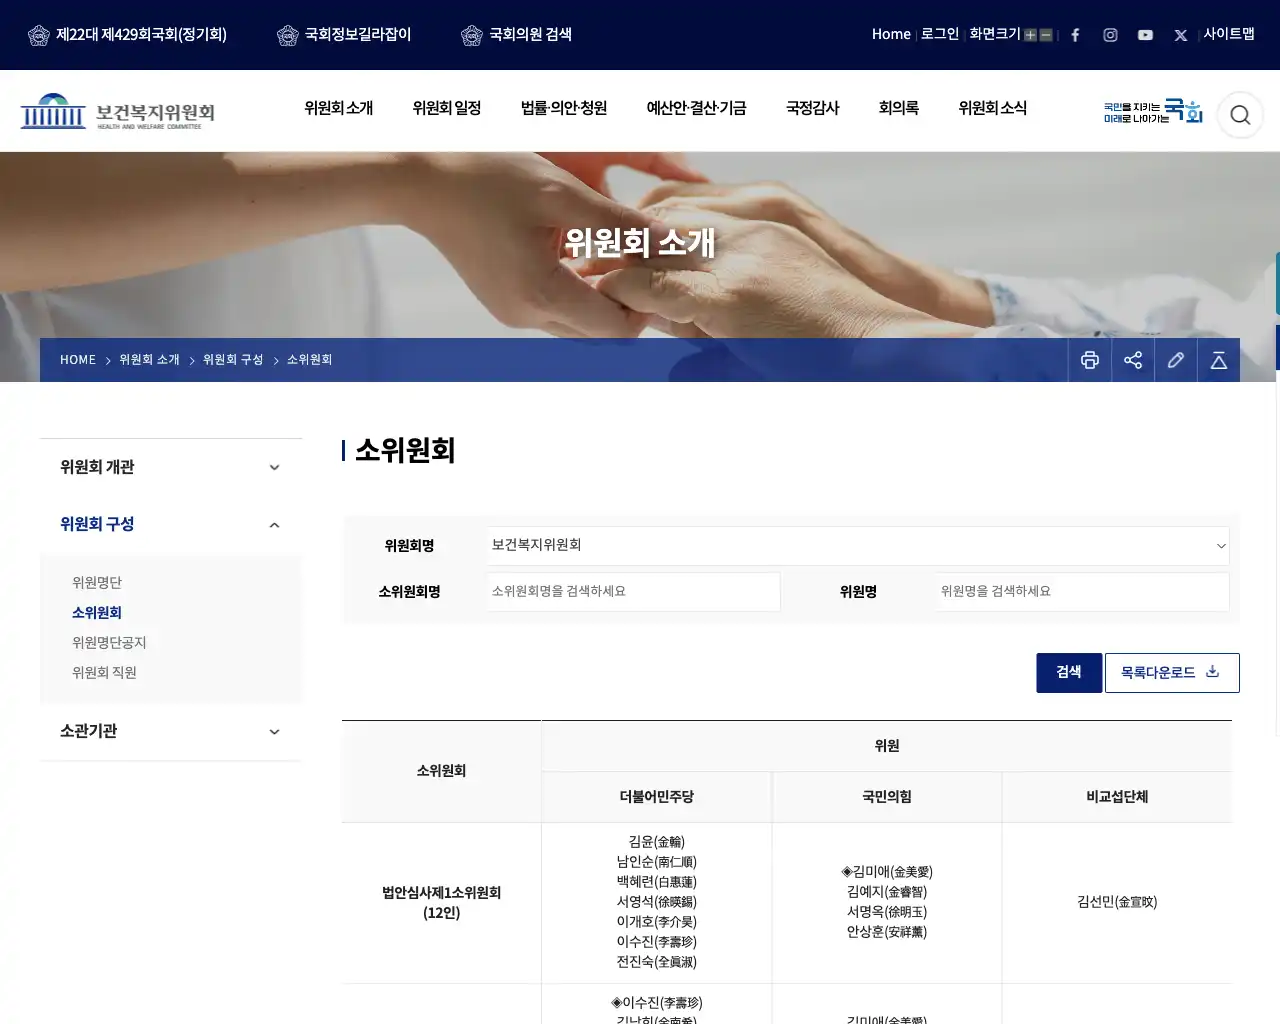The height and width of the screenshot is (1024, 1280).
Task: Print the page using printer icon
Action: pyautogui.click(x=1090, y=360)
